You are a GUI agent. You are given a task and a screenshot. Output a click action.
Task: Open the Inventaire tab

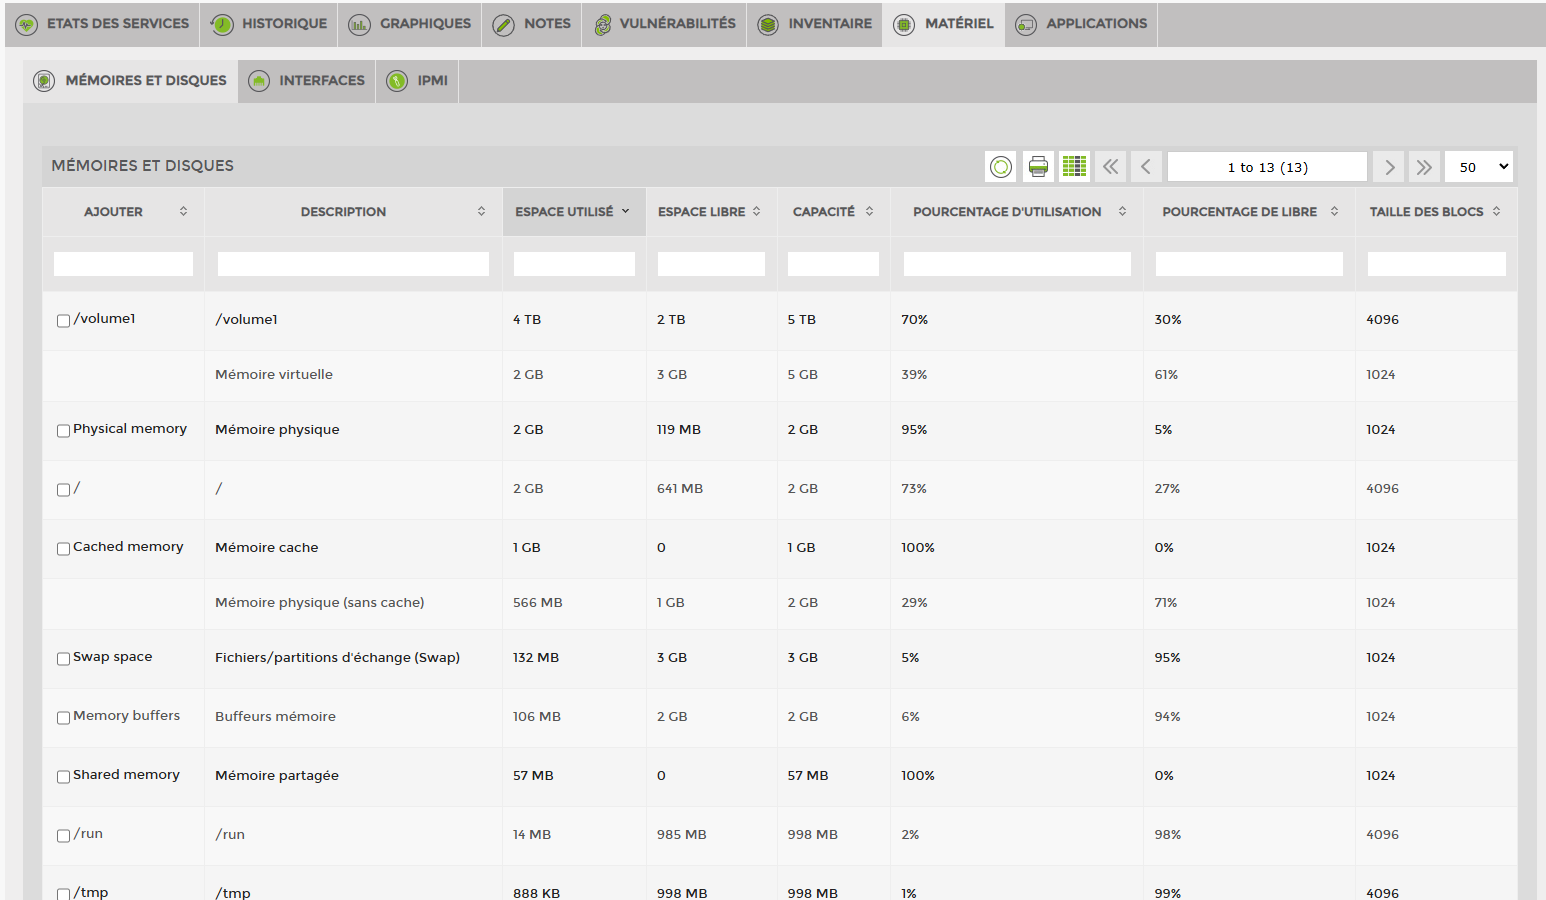(814, 24)
